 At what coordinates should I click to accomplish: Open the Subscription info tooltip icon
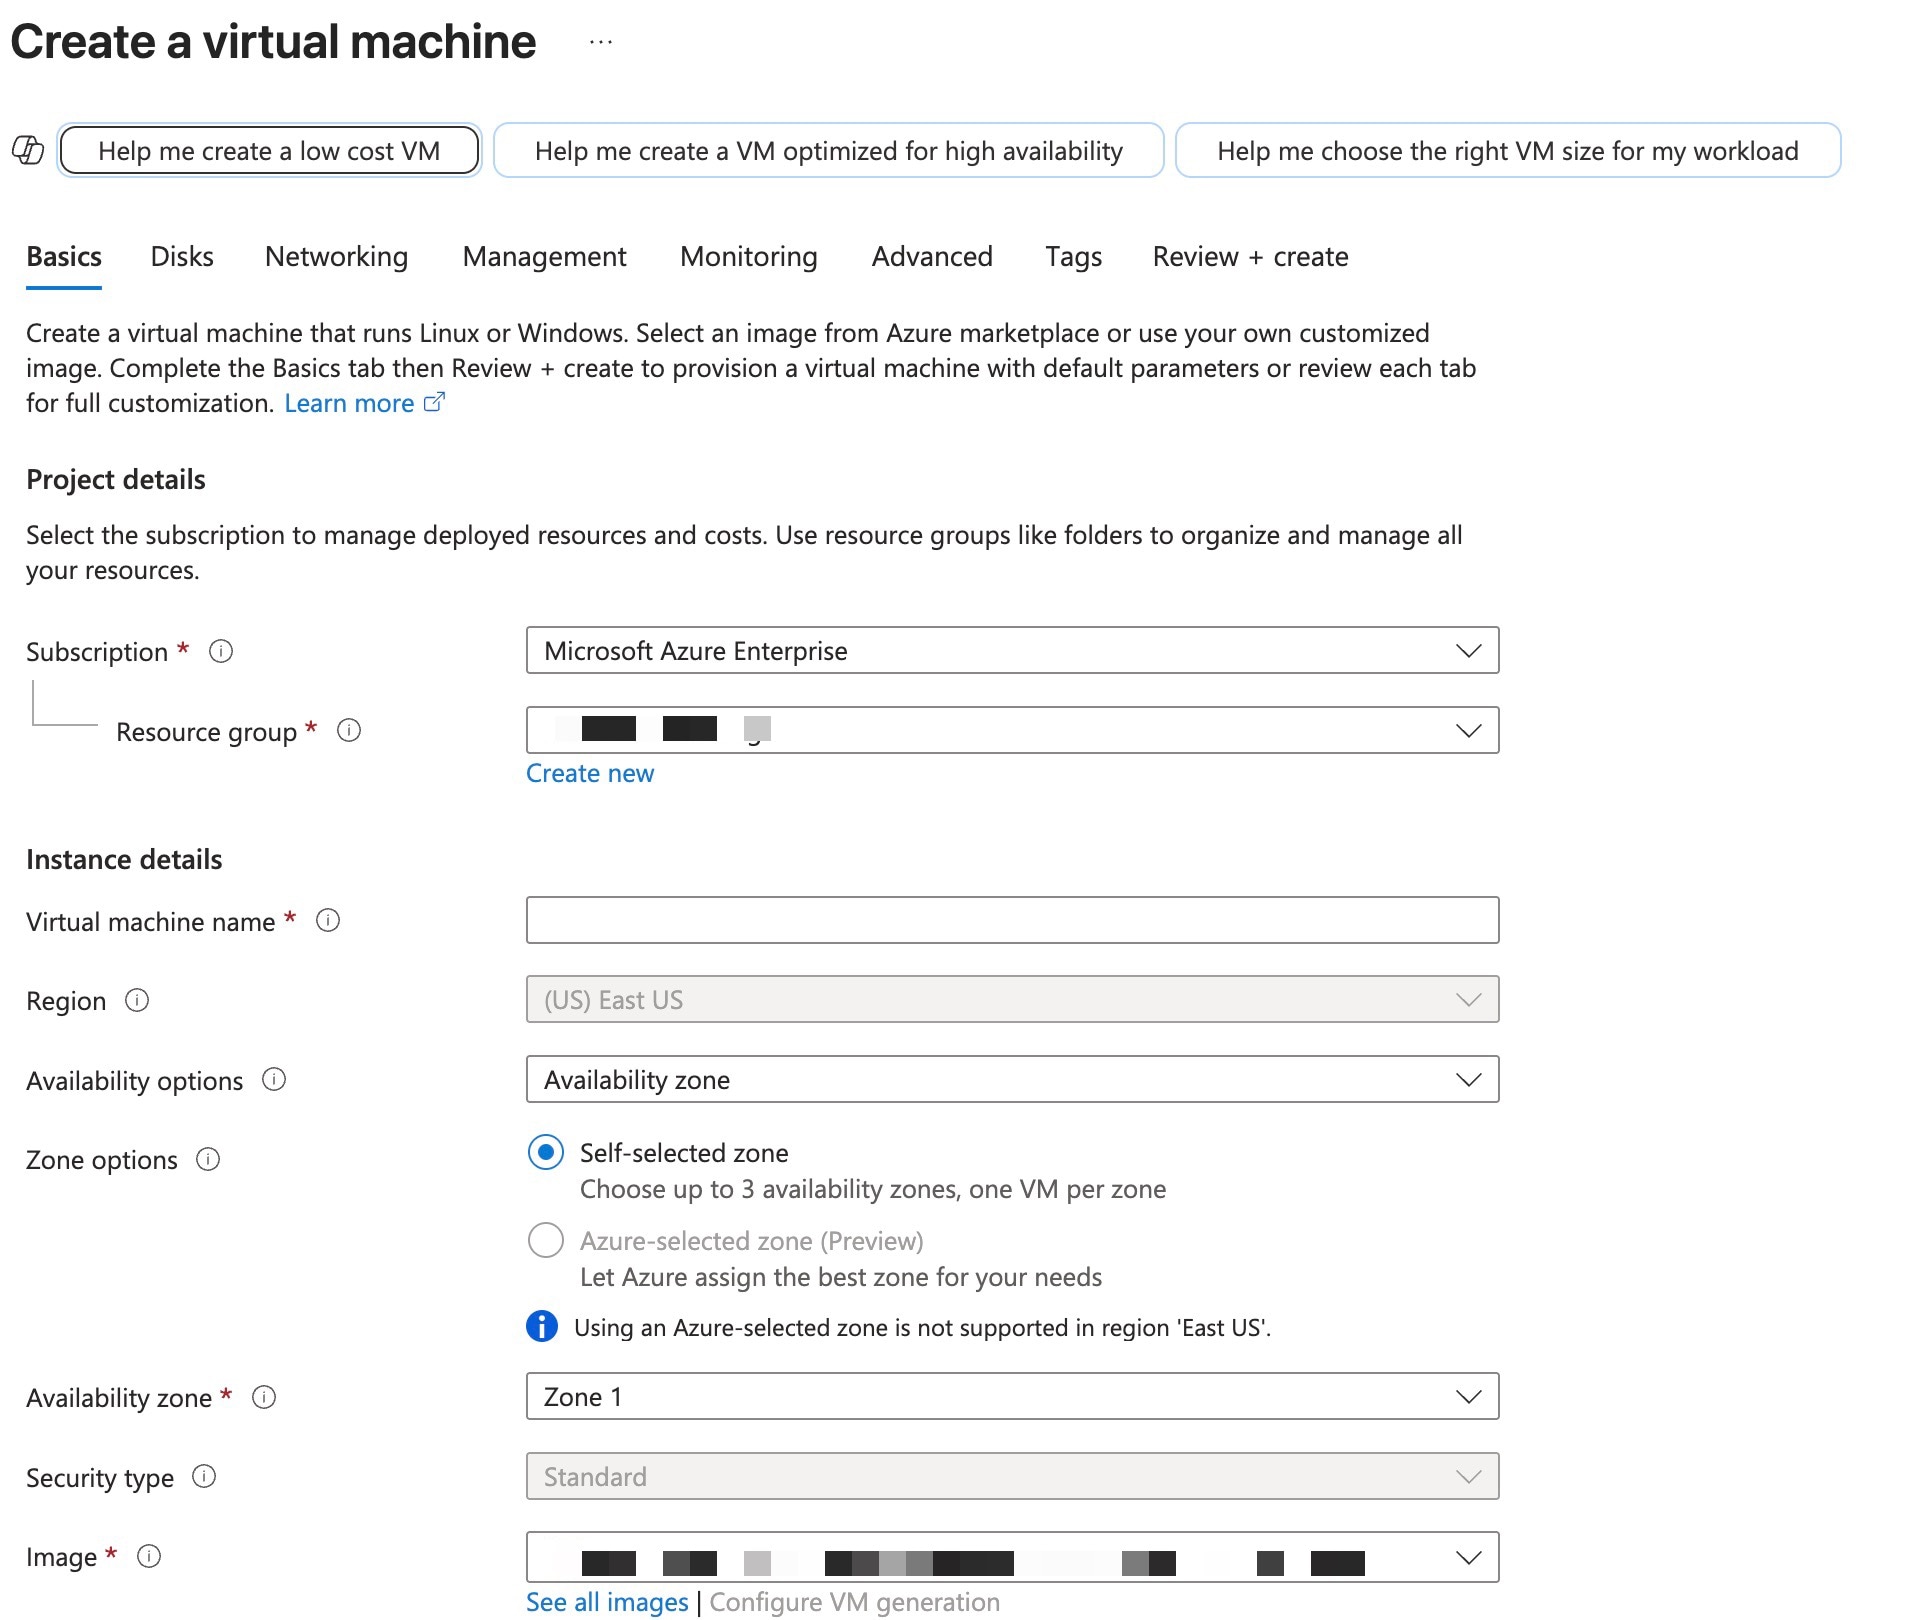click(x=222, y=651)
